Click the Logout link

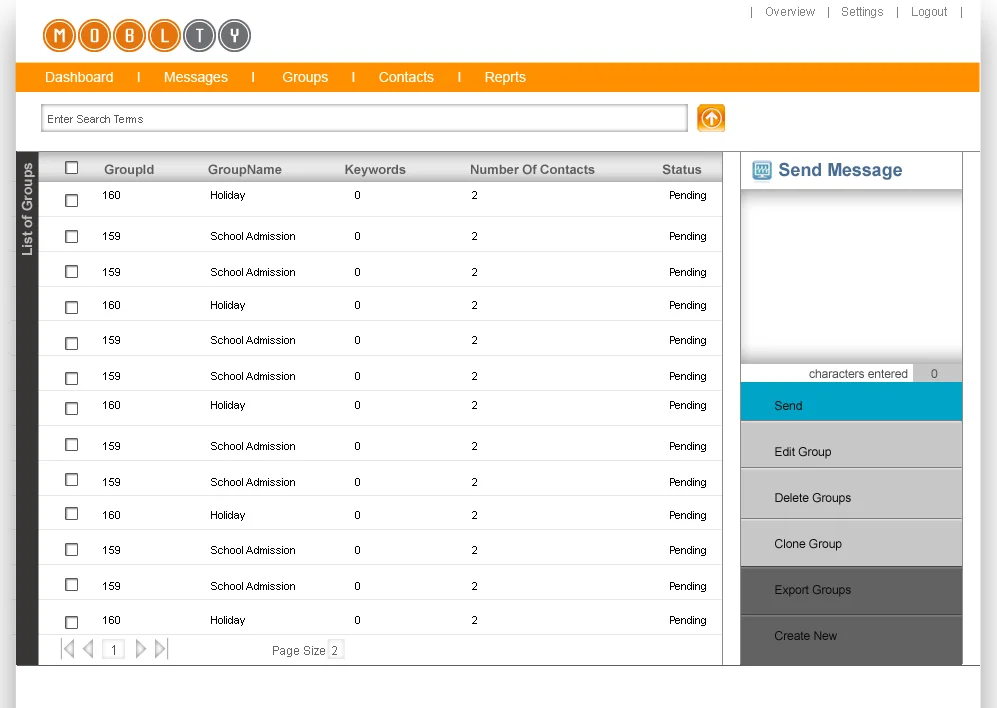pyautogui.click(x=929, y=12)
